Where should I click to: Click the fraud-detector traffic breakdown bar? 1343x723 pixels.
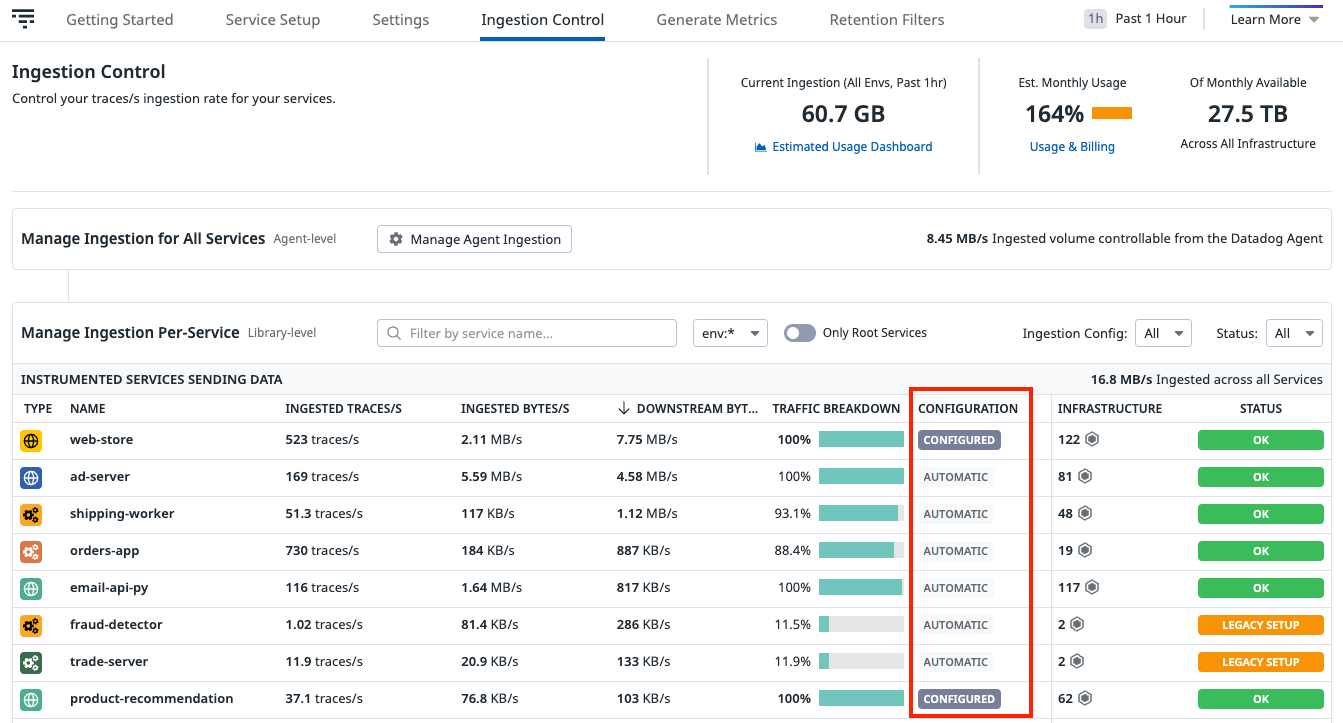[861, 625]
